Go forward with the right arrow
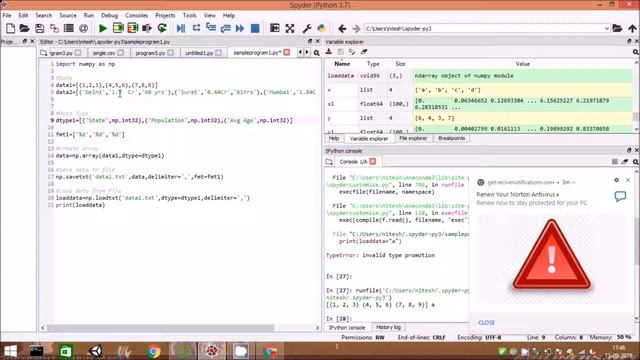 356,29
